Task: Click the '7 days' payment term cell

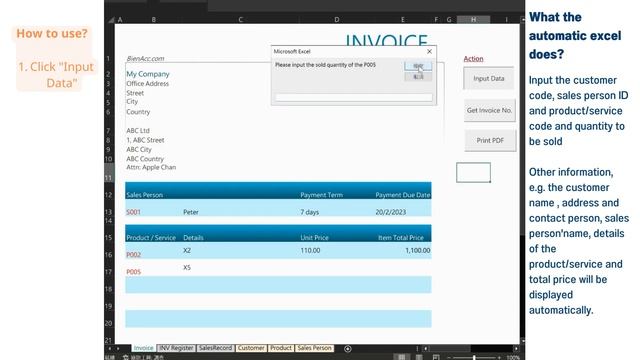Action: (310, 212)
